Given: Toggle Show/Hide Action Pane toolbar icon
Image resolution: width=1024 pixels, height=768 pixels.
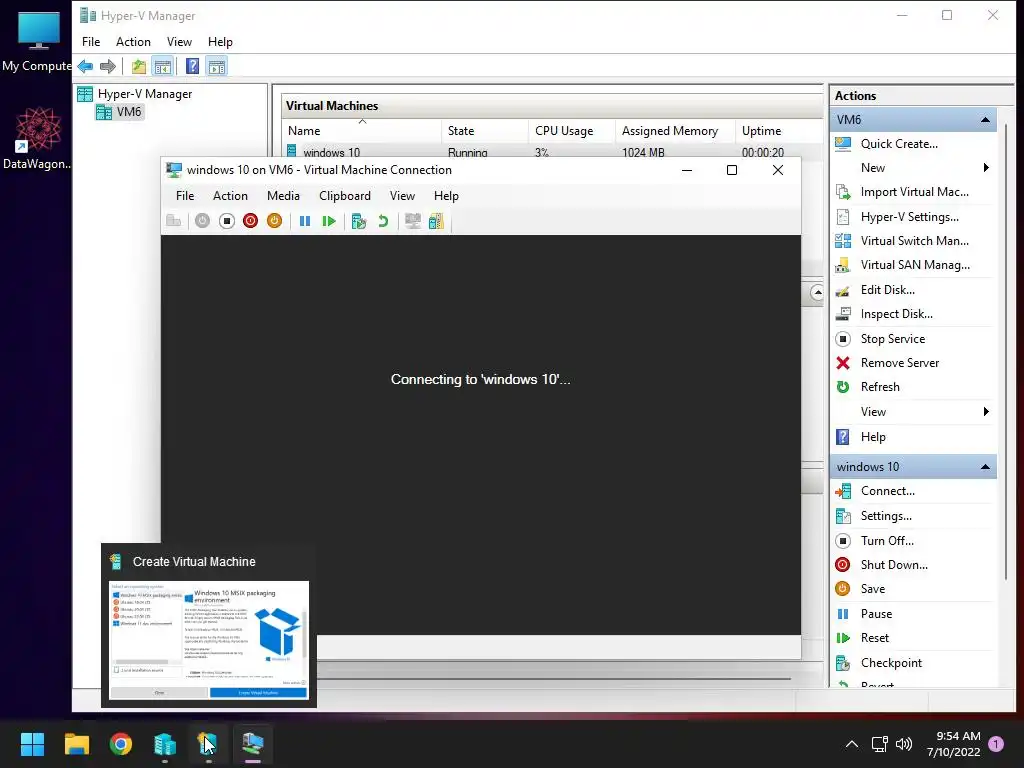Looking at the screenshot, I should tap(217, 66).
